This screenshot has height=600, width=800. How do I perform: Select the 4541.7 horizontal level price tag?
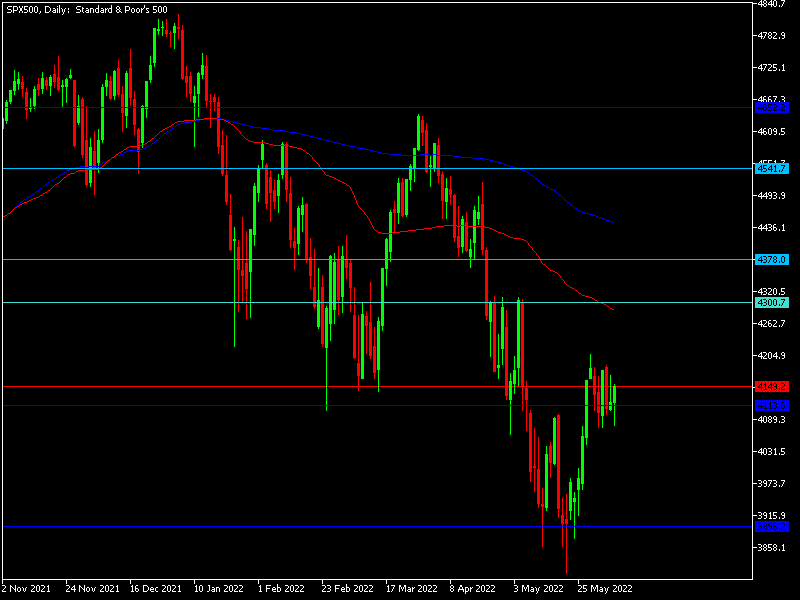tap(771, 168)
